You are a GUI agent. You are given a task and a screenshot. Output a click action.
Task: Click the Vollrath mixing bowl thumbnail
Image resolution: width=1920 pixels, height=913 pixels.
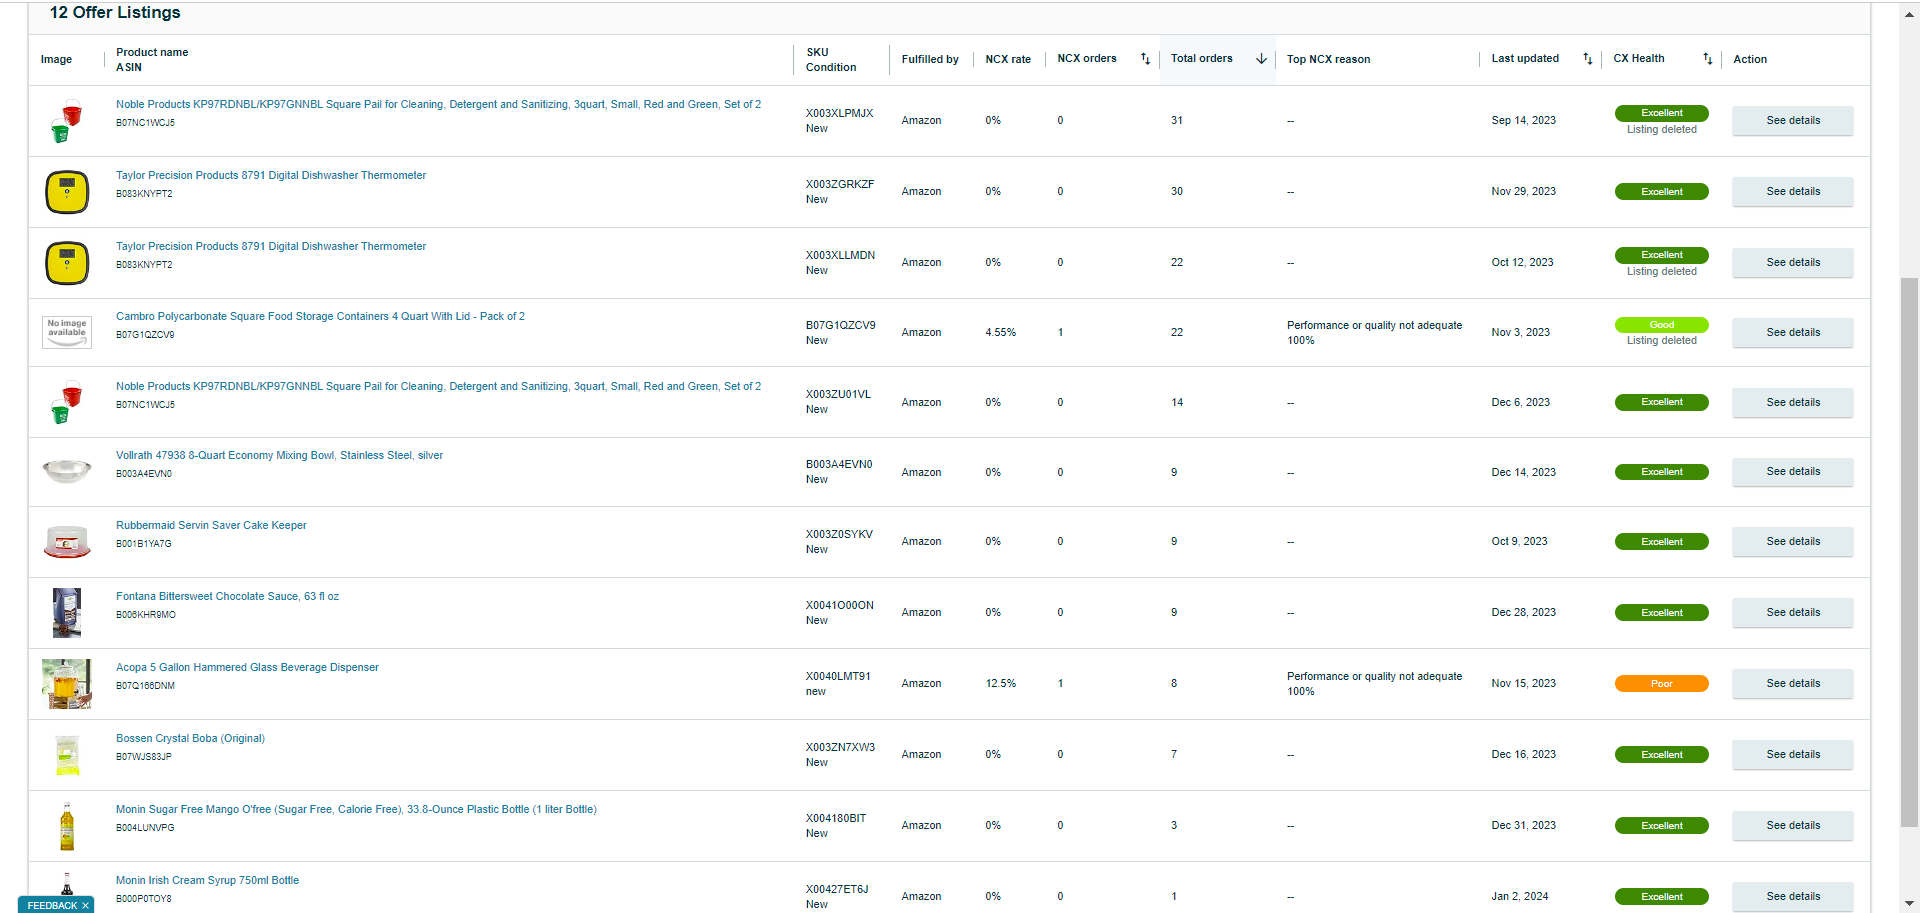[67, 470]
